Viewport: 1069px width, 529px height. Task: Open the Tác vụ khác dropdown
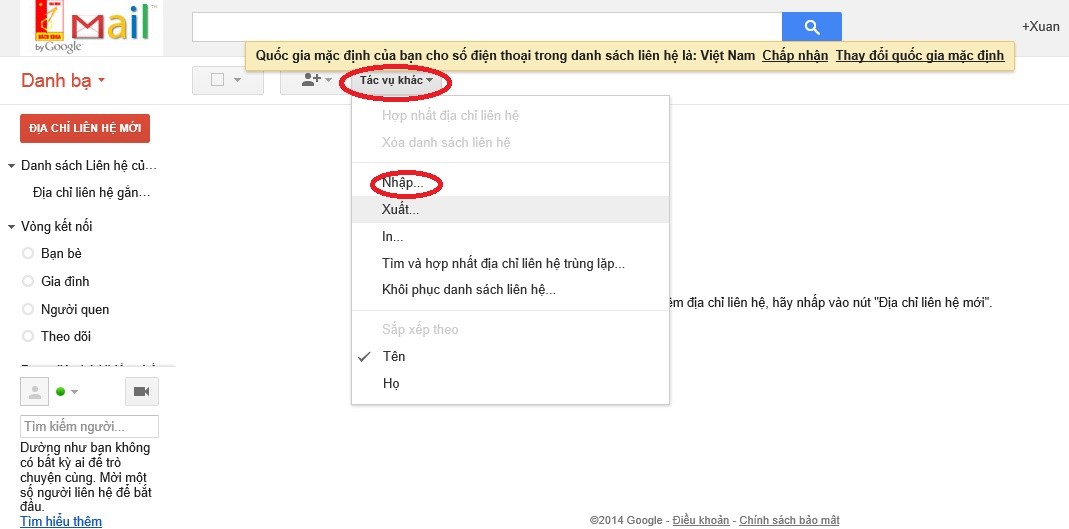[x=396, y=80]
